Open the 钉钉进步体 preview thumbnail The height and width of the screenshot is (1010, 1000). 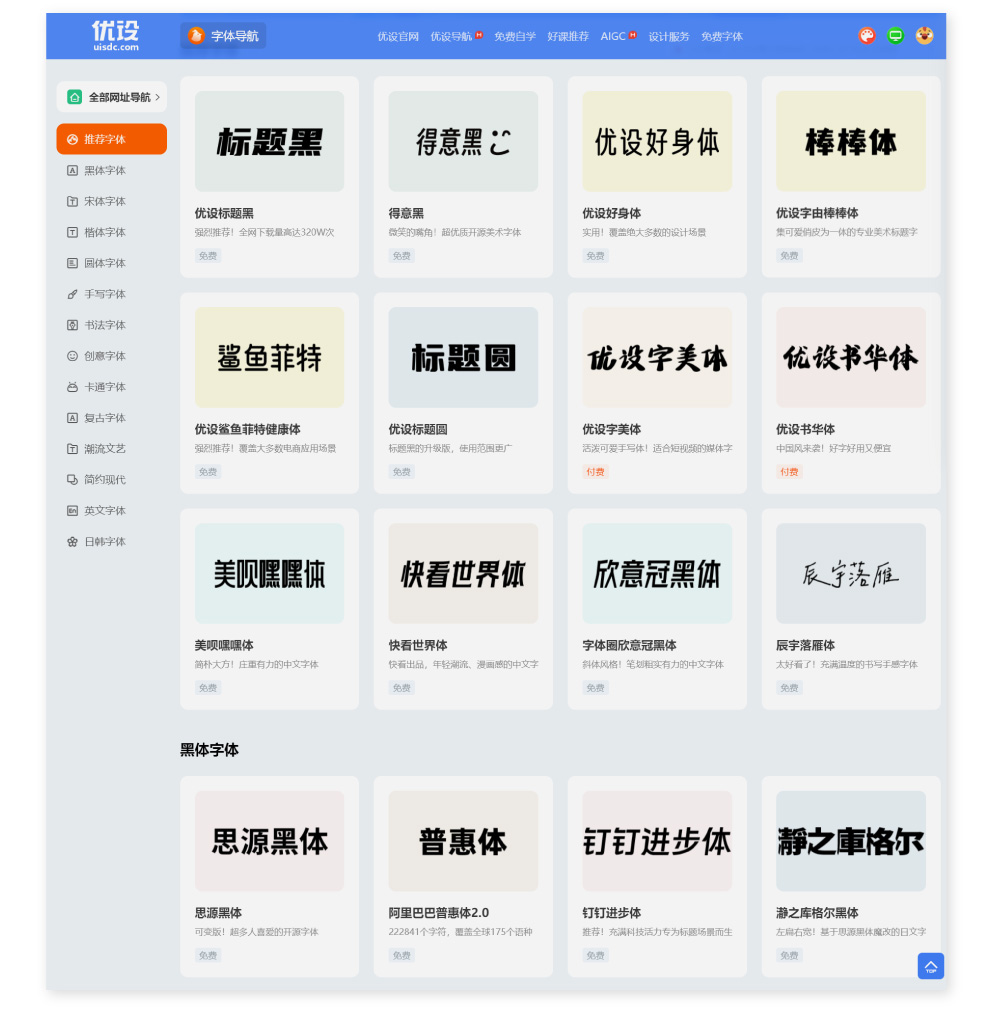tap(657, 841)
